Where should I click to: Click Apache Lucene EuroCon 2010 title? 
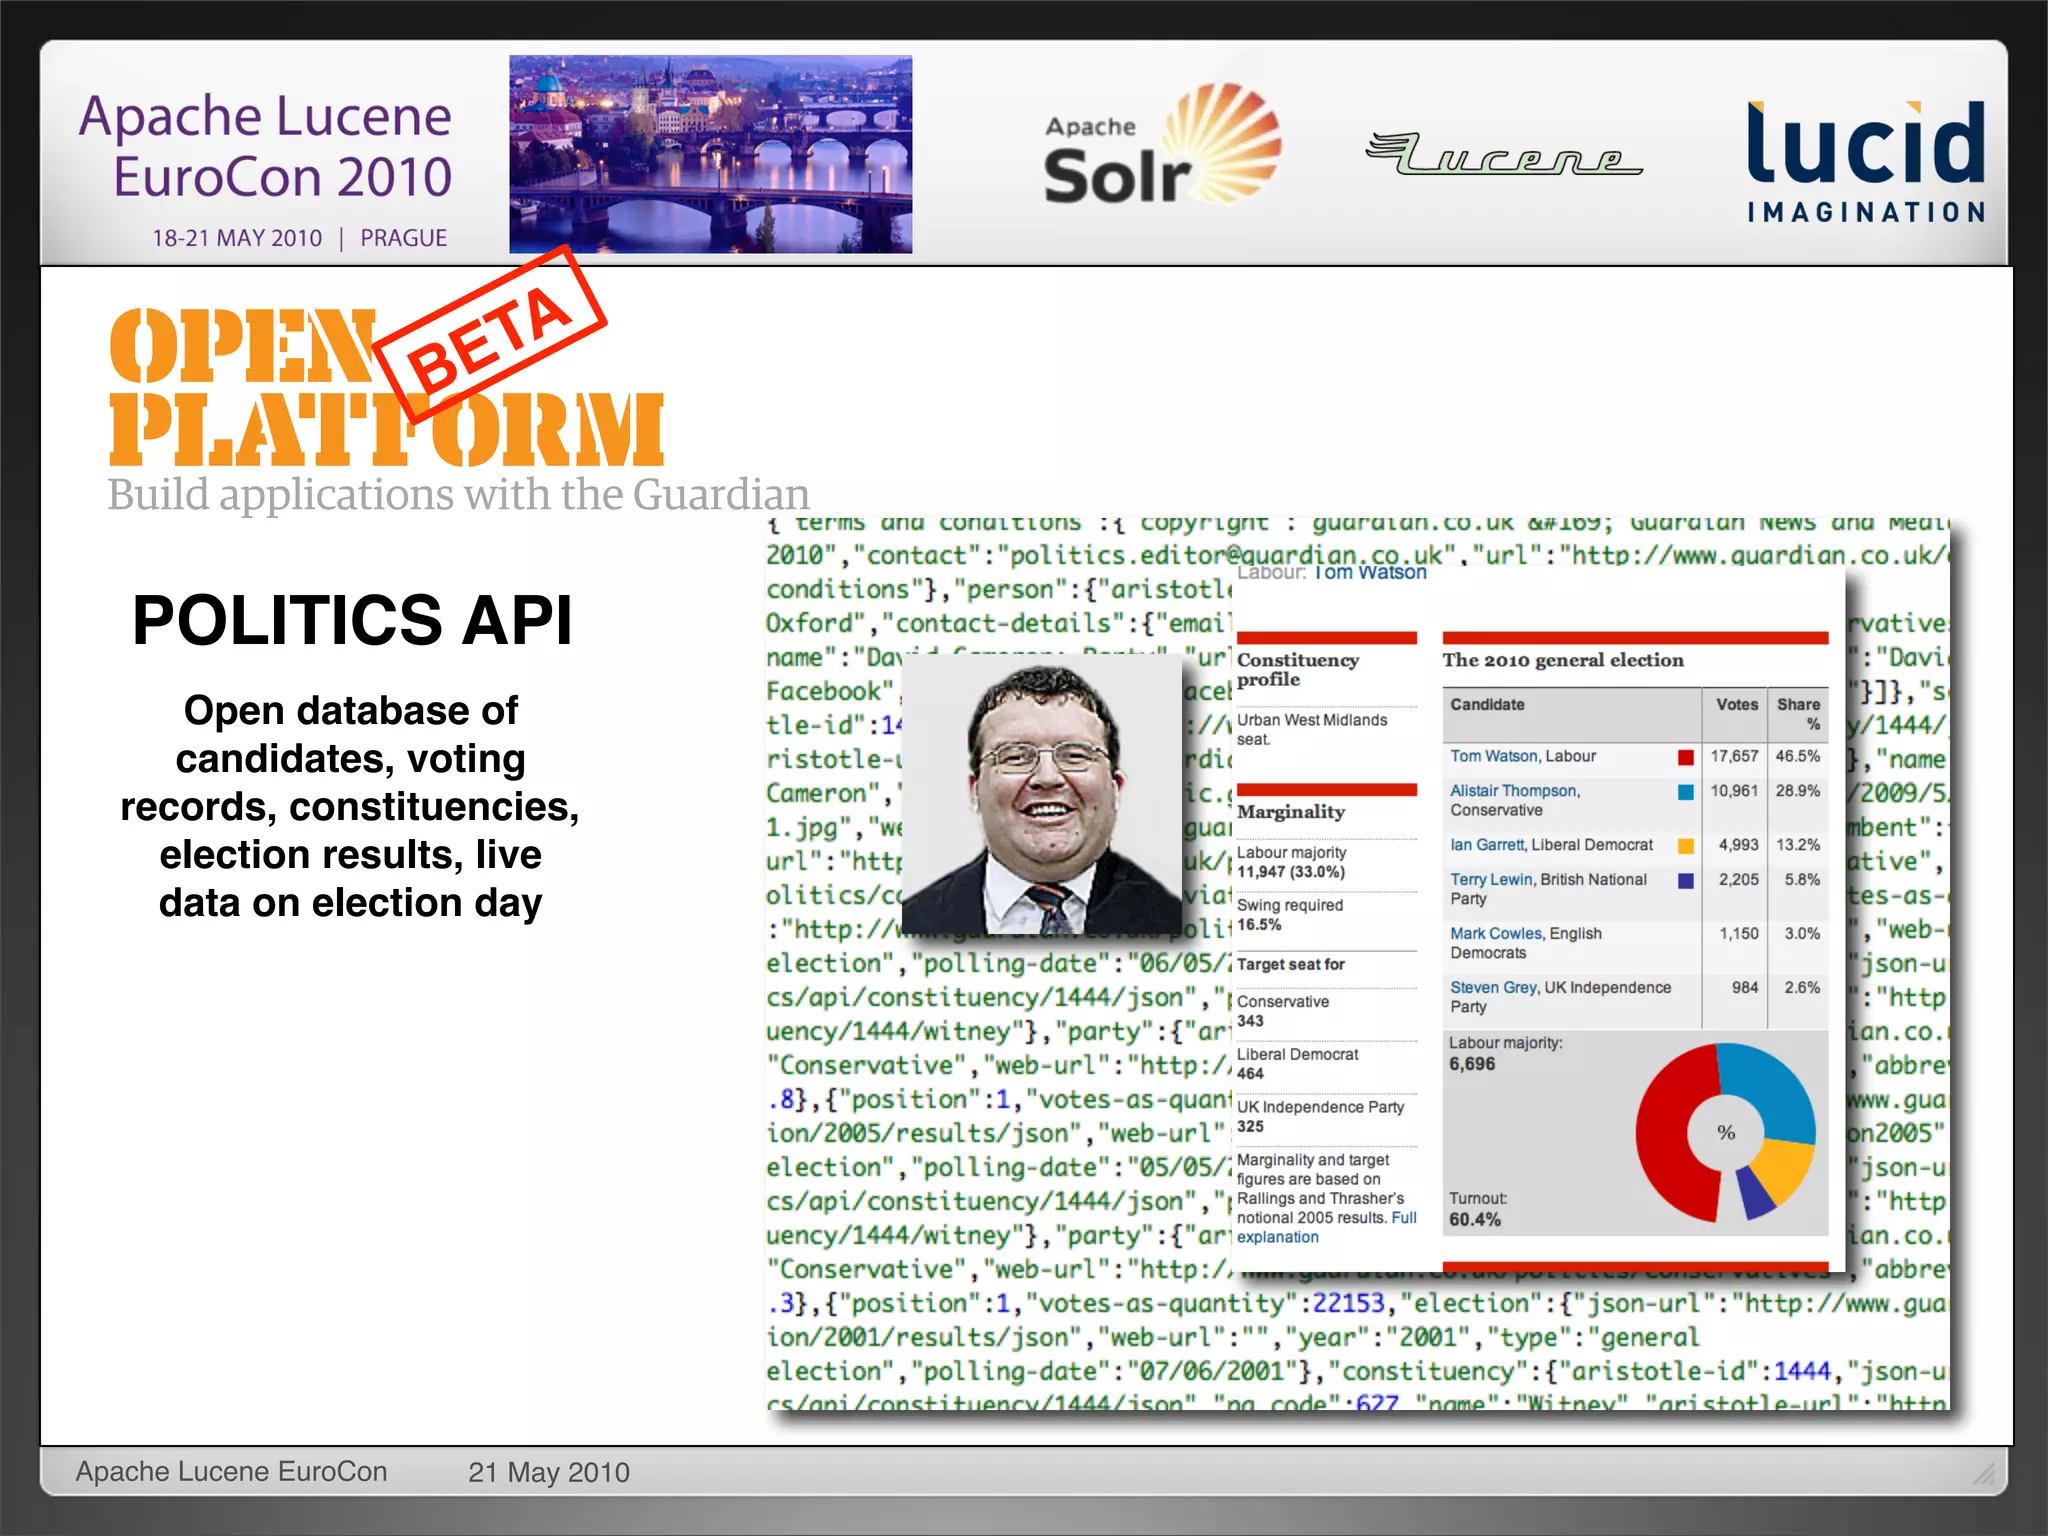pos(266,146)
